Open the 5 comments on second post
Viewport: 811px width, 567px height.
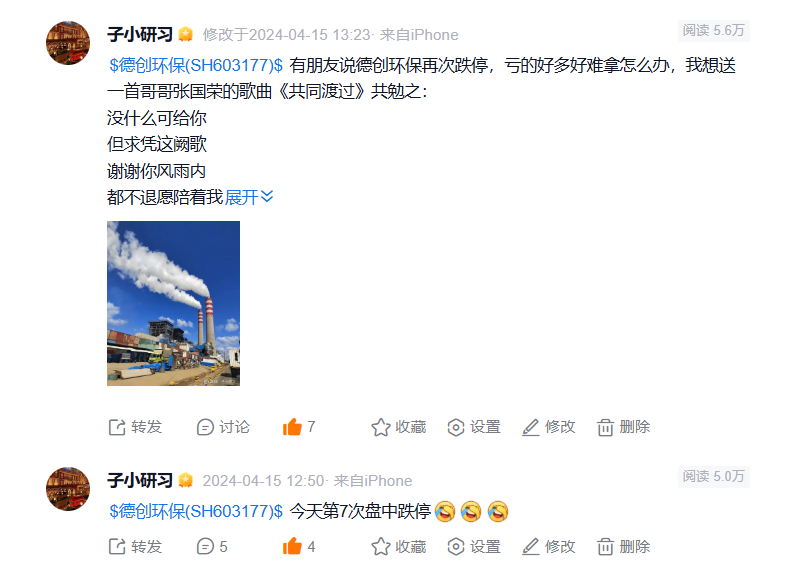coord(212,546)
